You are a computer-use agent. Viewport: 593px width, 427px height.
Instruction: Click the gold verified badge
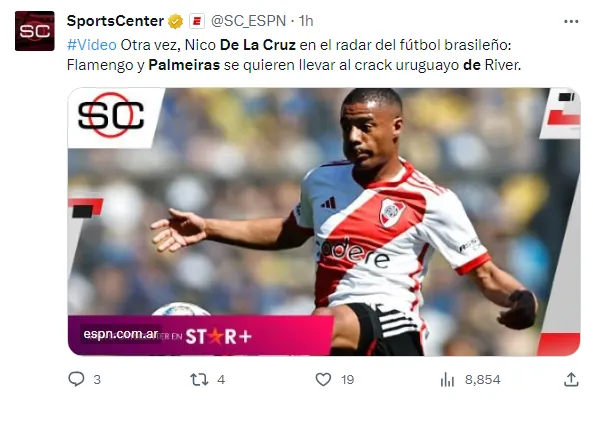coord(175,21)
